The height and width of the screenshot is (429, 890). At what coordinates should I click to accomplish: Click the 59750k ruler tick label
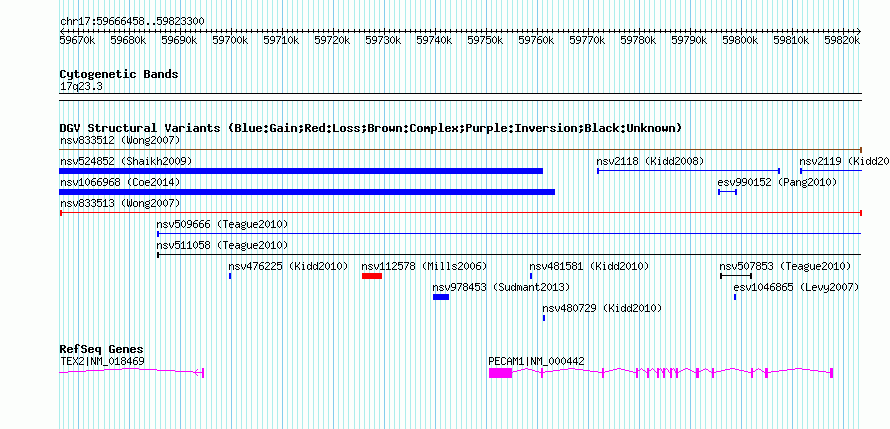[485, 40]
